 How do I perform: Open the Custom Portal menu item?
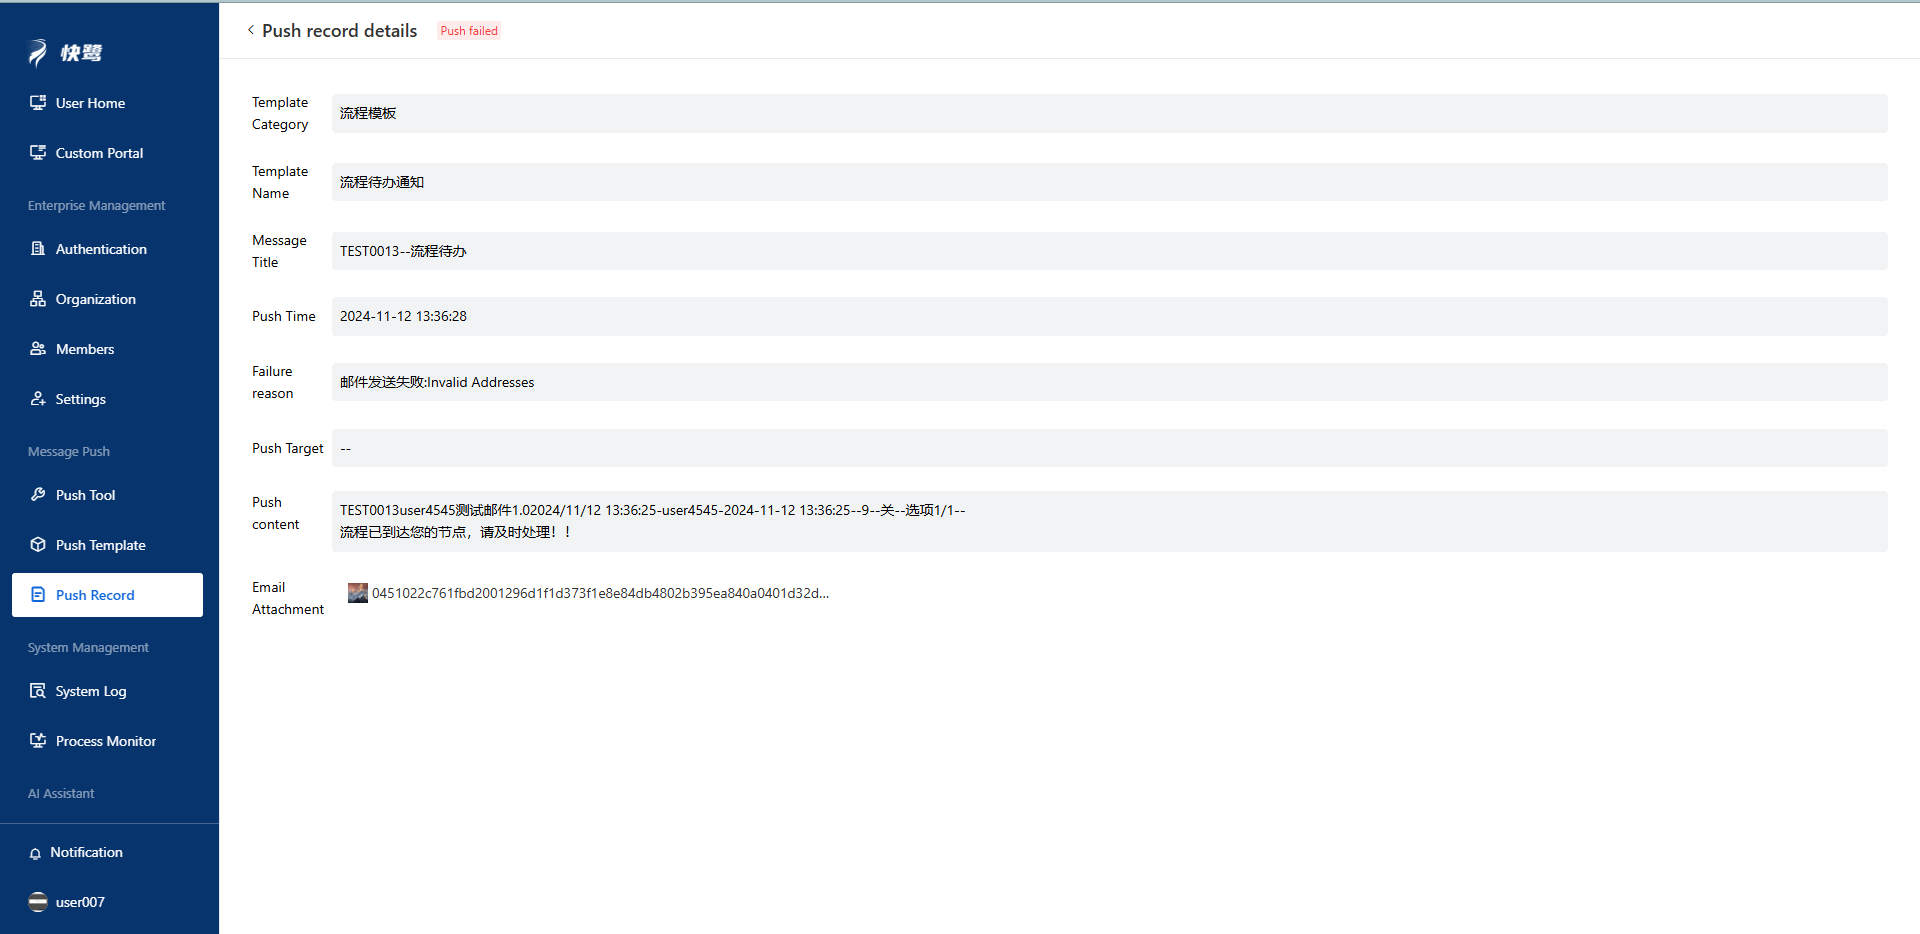click(99, 153)
